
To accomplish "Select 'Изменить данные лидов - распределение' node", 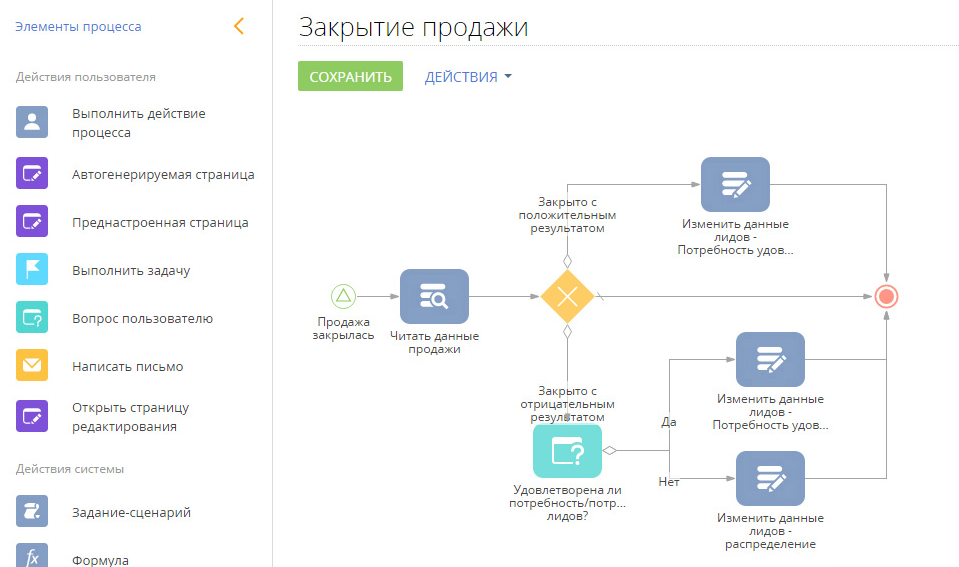I will click(x=770, y=478).
